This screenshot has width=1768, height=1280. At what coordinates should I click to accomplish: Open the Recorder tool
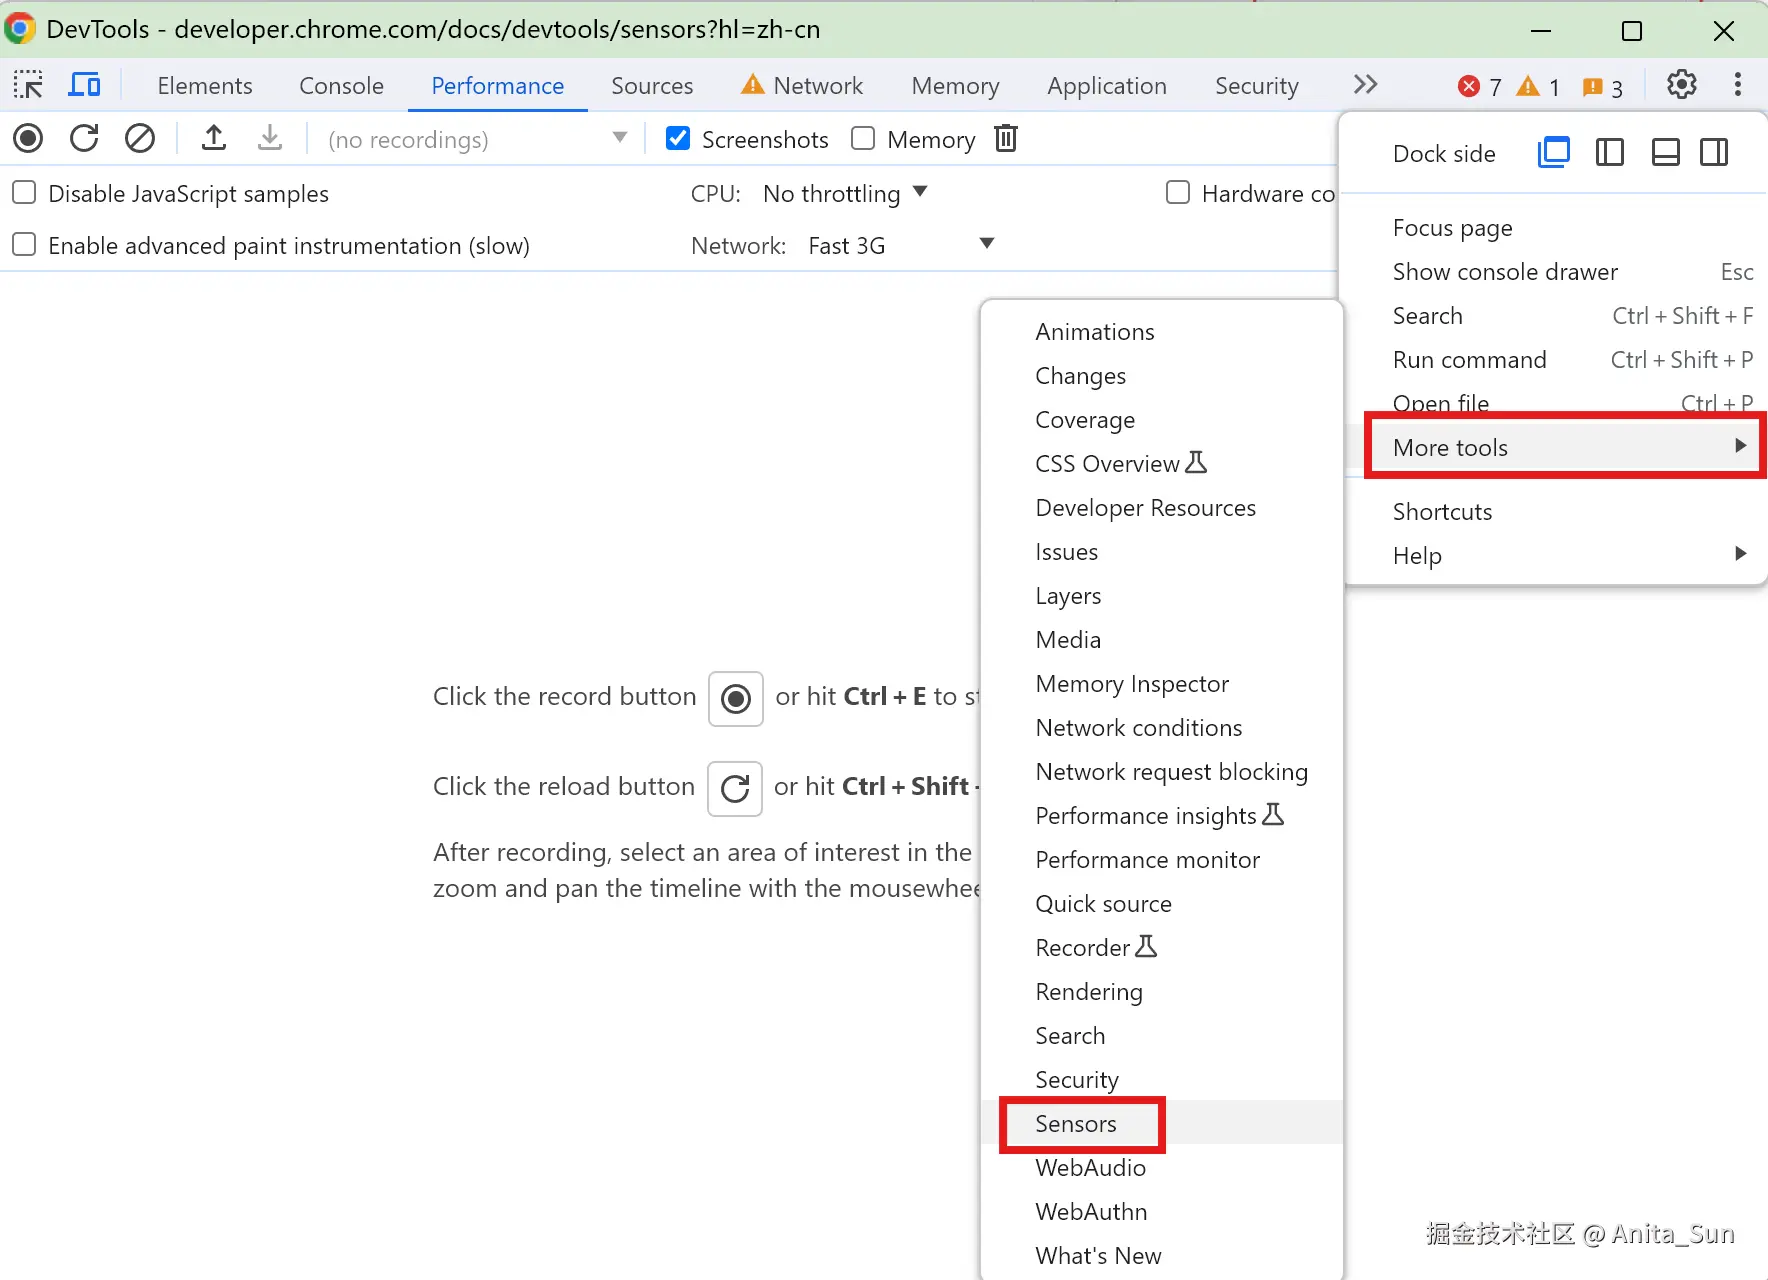(x=1162, y=948)
